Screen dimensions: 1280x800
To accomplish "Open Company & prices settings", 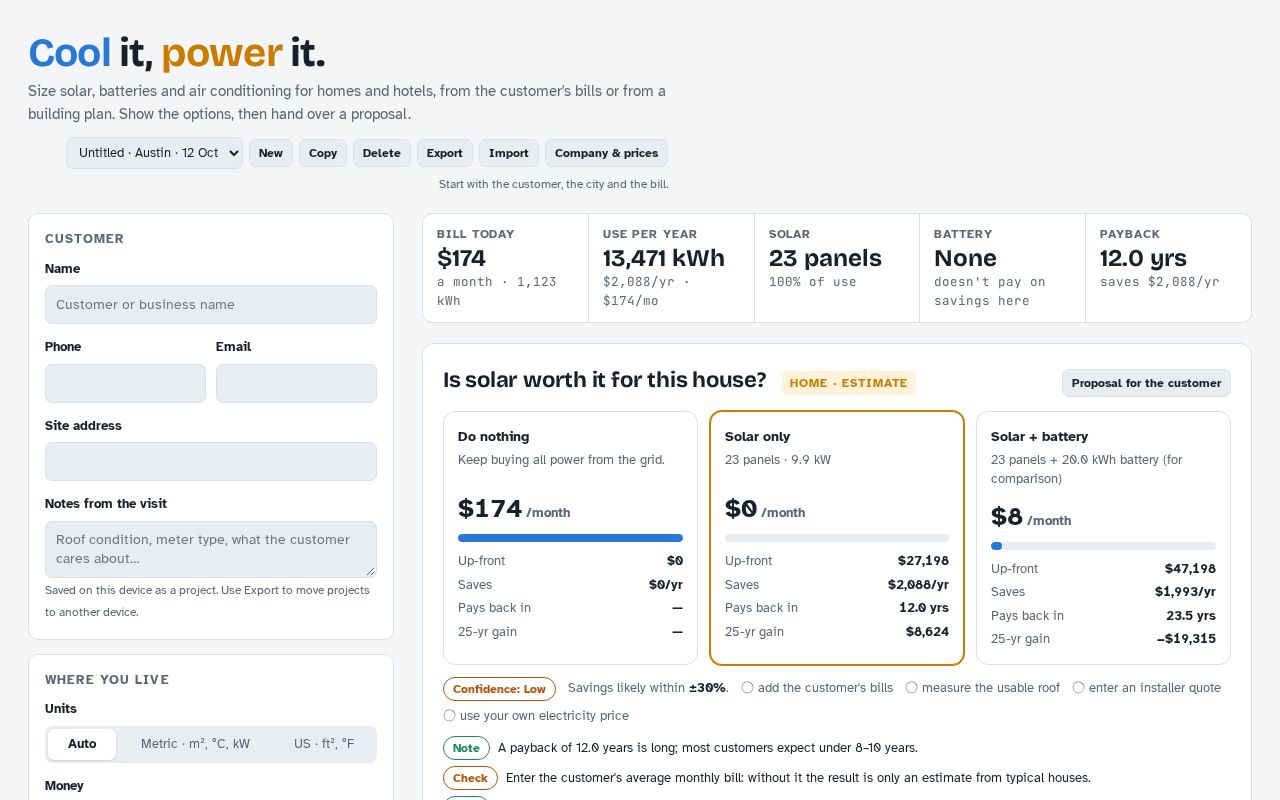I will (606, 153).
